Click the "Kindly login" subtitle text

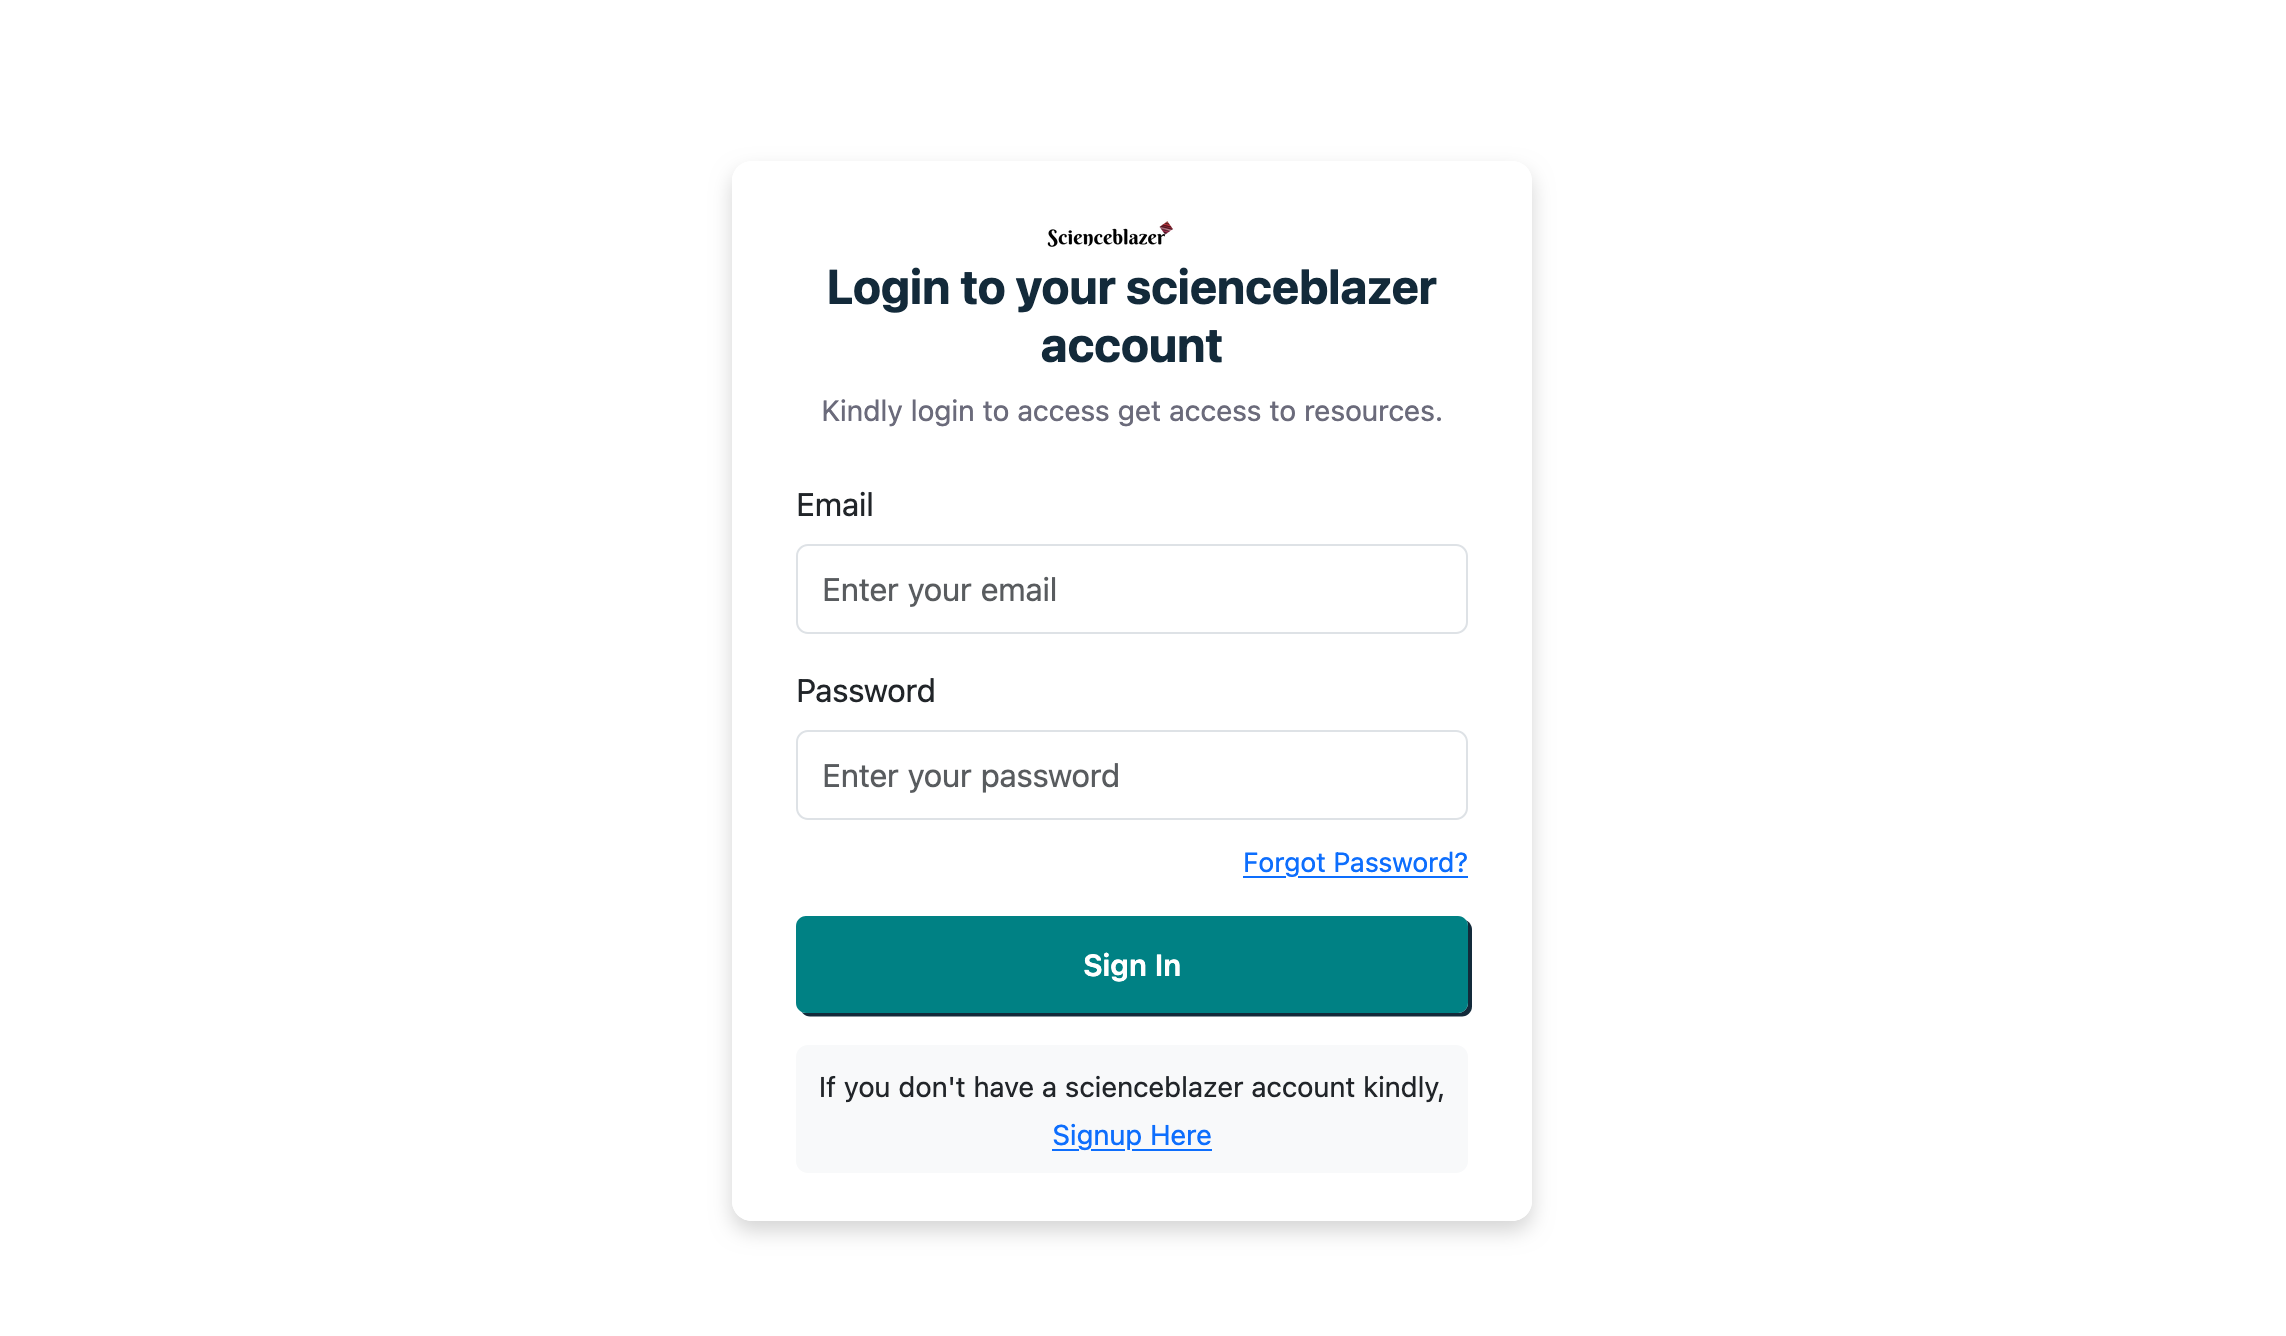1131,411
